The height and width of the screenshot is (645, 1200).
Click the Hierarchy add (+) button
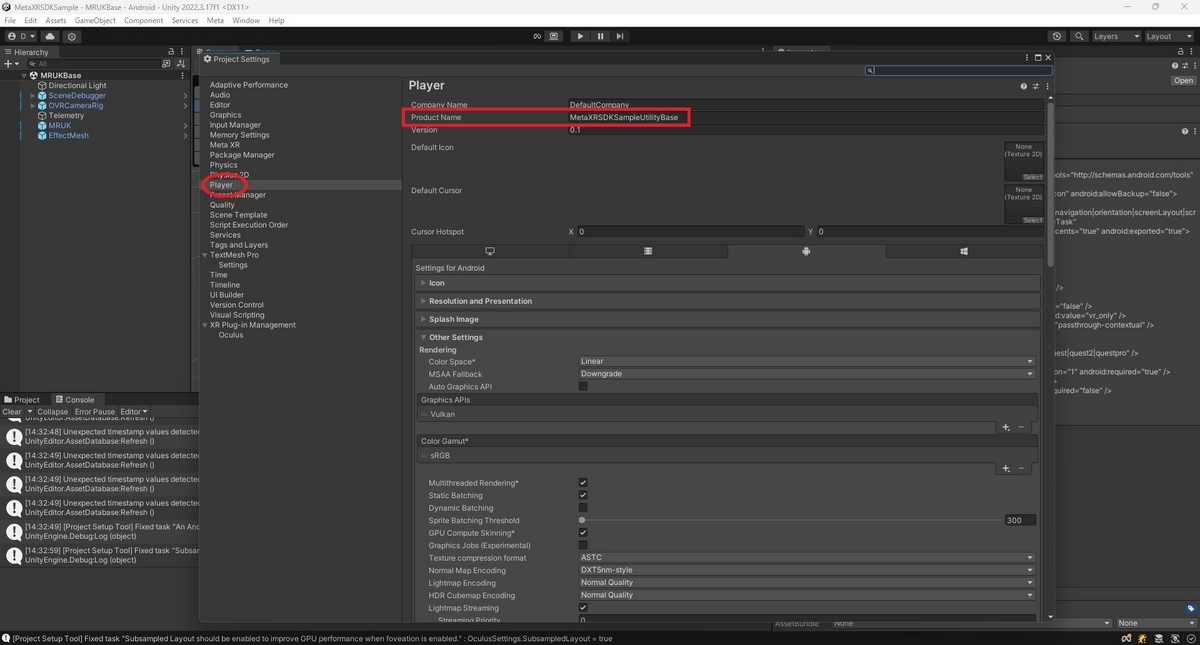(x=9, y=63)
